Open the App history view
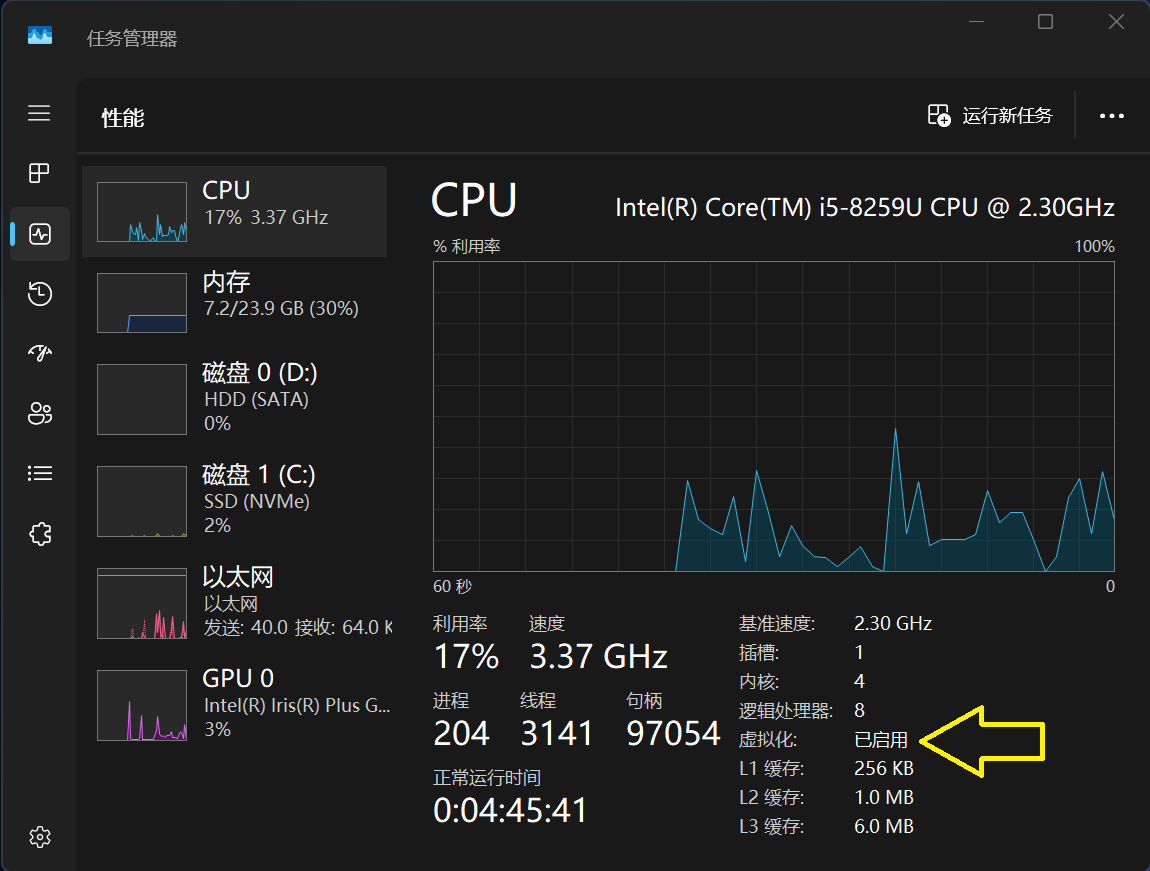The width and height of the screenshot is (1150, 871). pyautogui.click(x=39, y=293)
